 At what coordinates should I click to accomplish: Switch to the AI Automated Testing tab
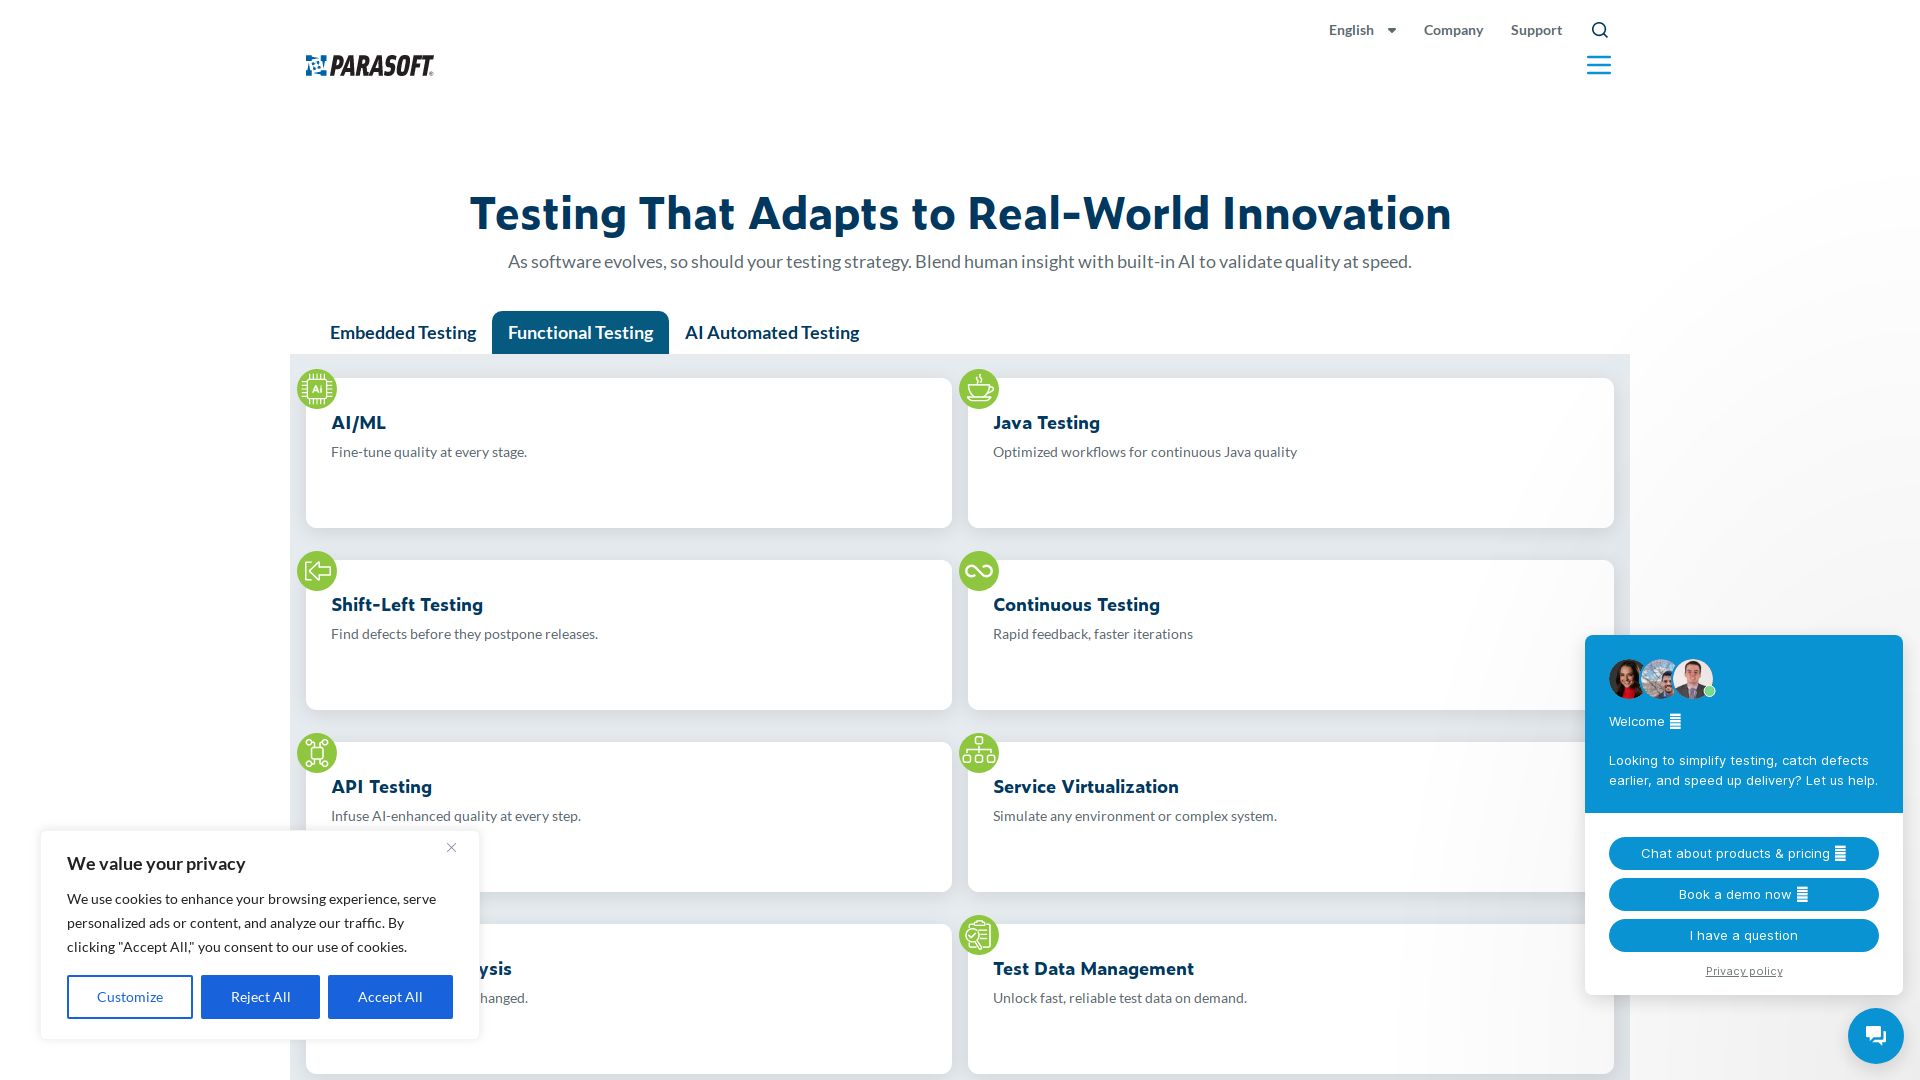click(x=771, y=333)
